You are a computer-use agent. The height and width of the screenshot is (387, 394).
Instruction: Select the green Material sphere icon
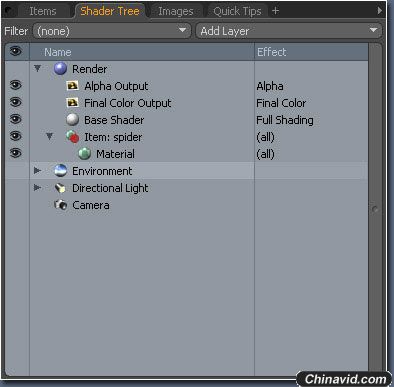point(84,154)
